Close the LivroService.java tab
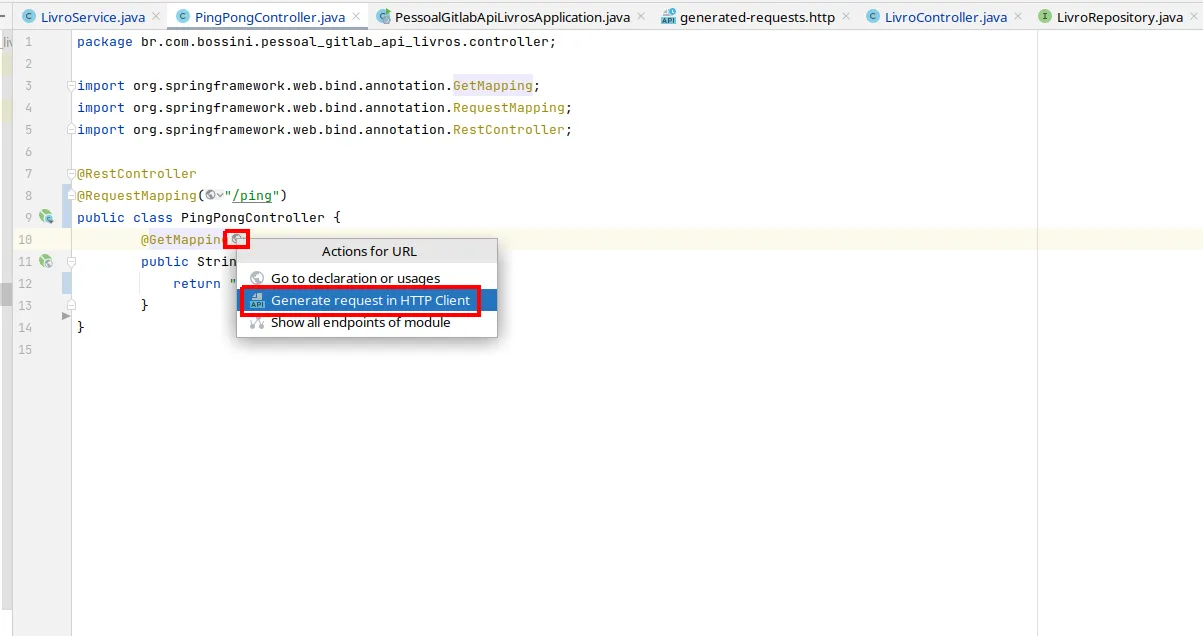Image resolution: width=1203 pixels, height=636 pixels. (155, 17)
